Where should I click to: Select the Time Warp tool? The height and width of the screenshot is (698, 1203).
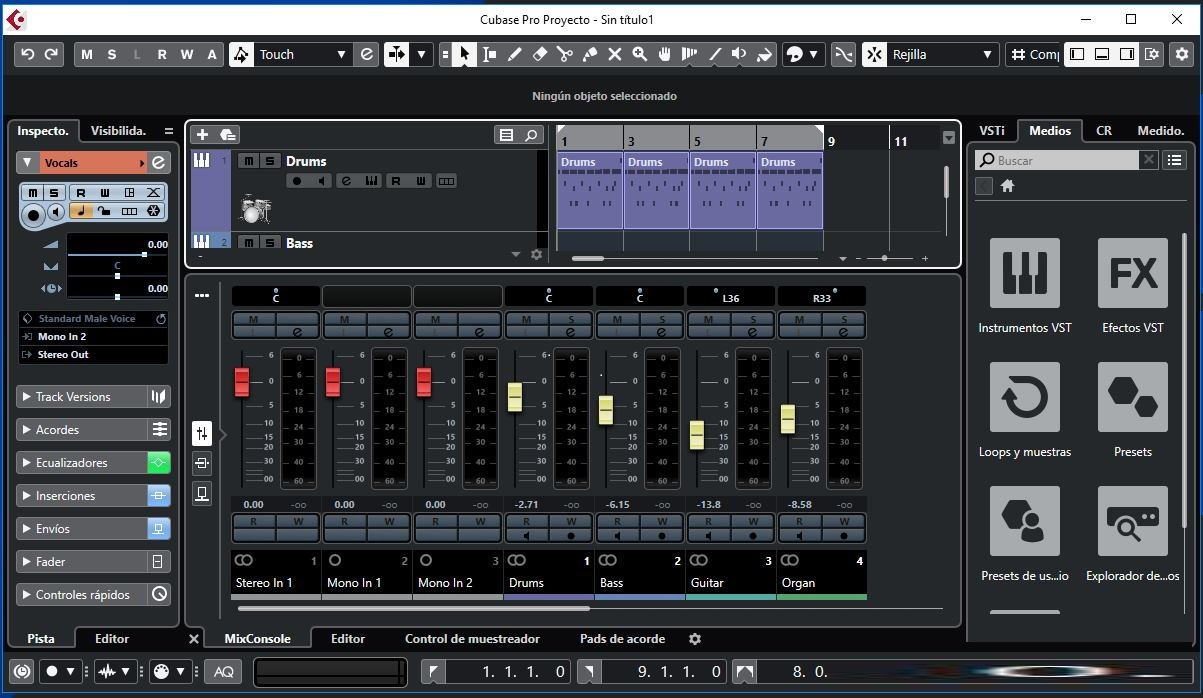(x=689, y=54)
